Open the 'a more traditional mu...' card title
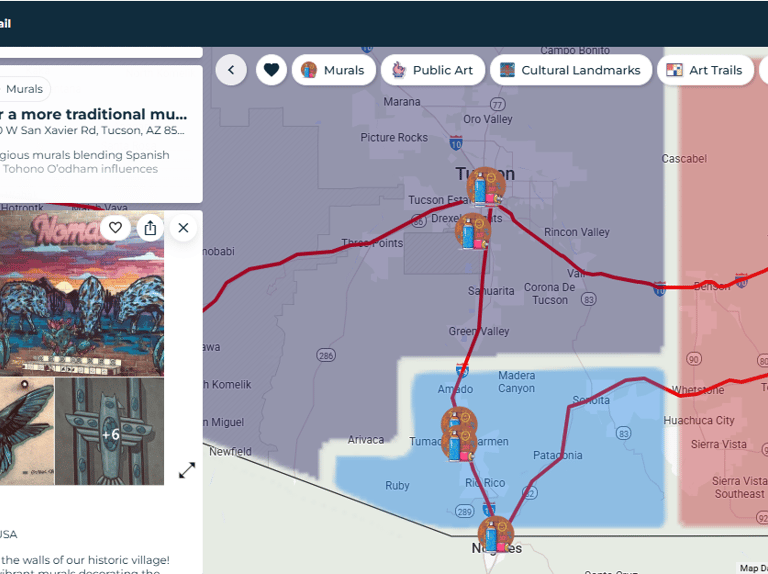 click(93, 114)
